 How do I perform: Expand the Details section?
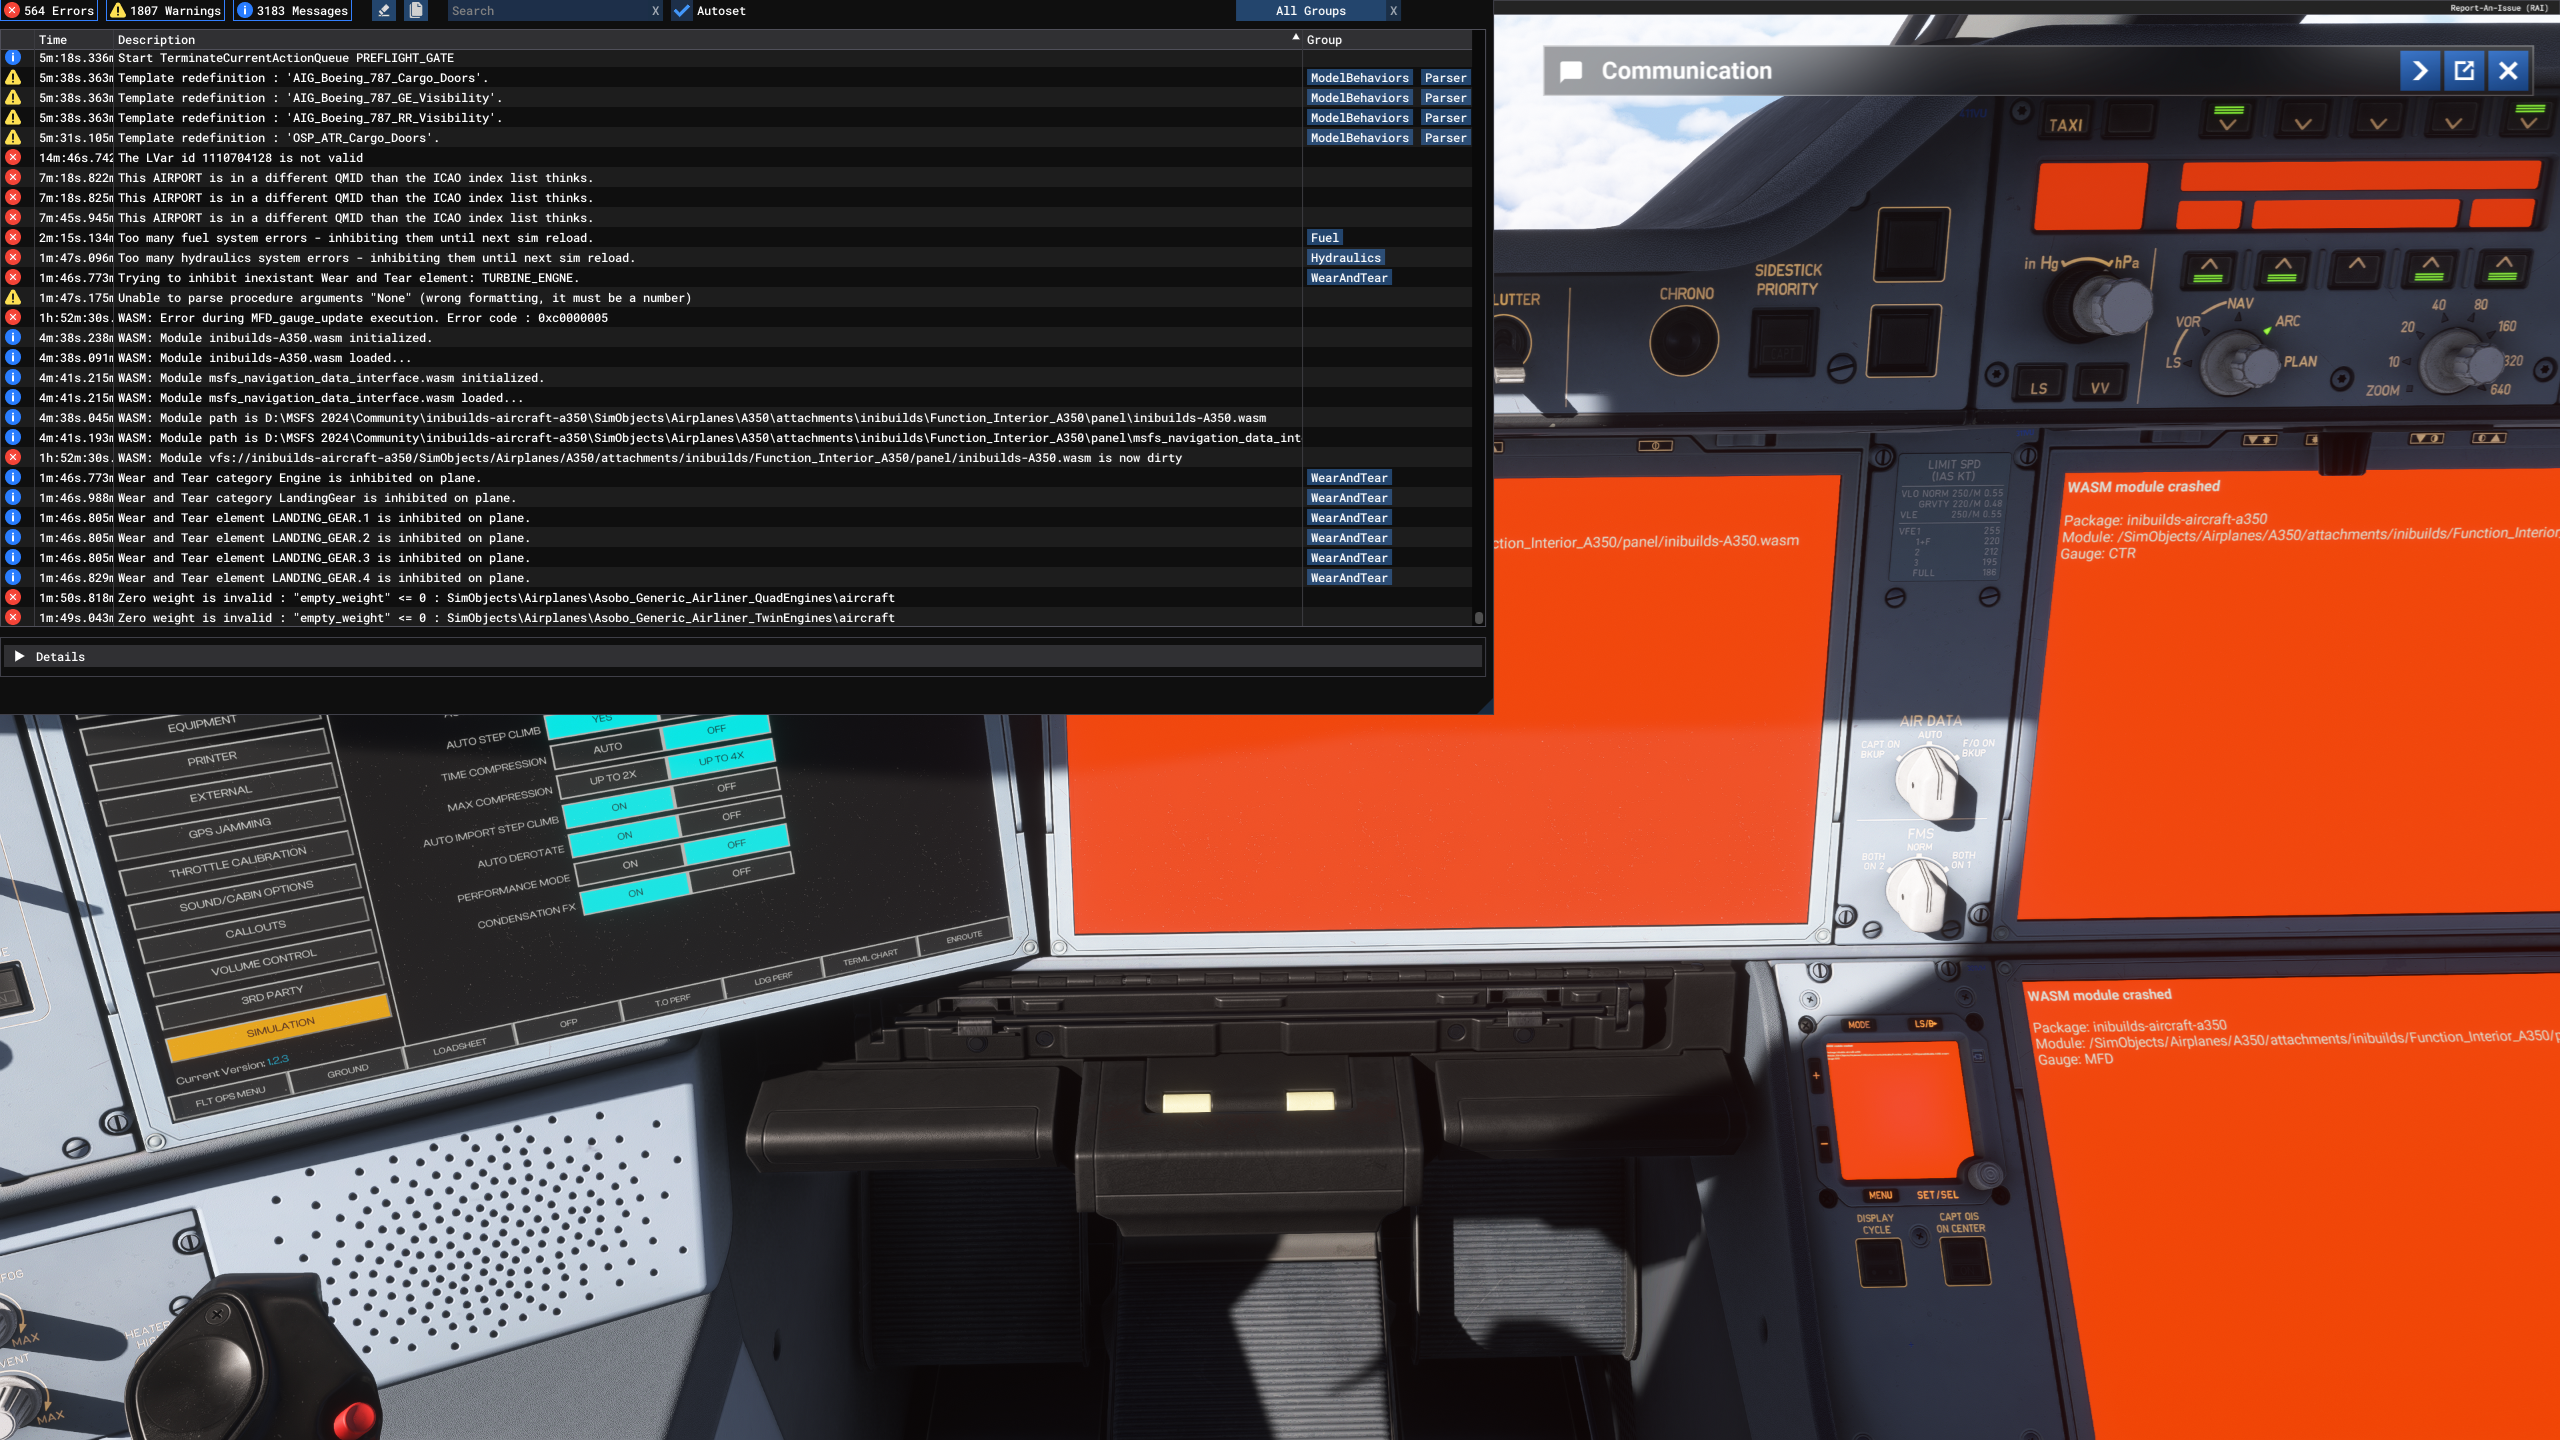click(x=19, y=657)
